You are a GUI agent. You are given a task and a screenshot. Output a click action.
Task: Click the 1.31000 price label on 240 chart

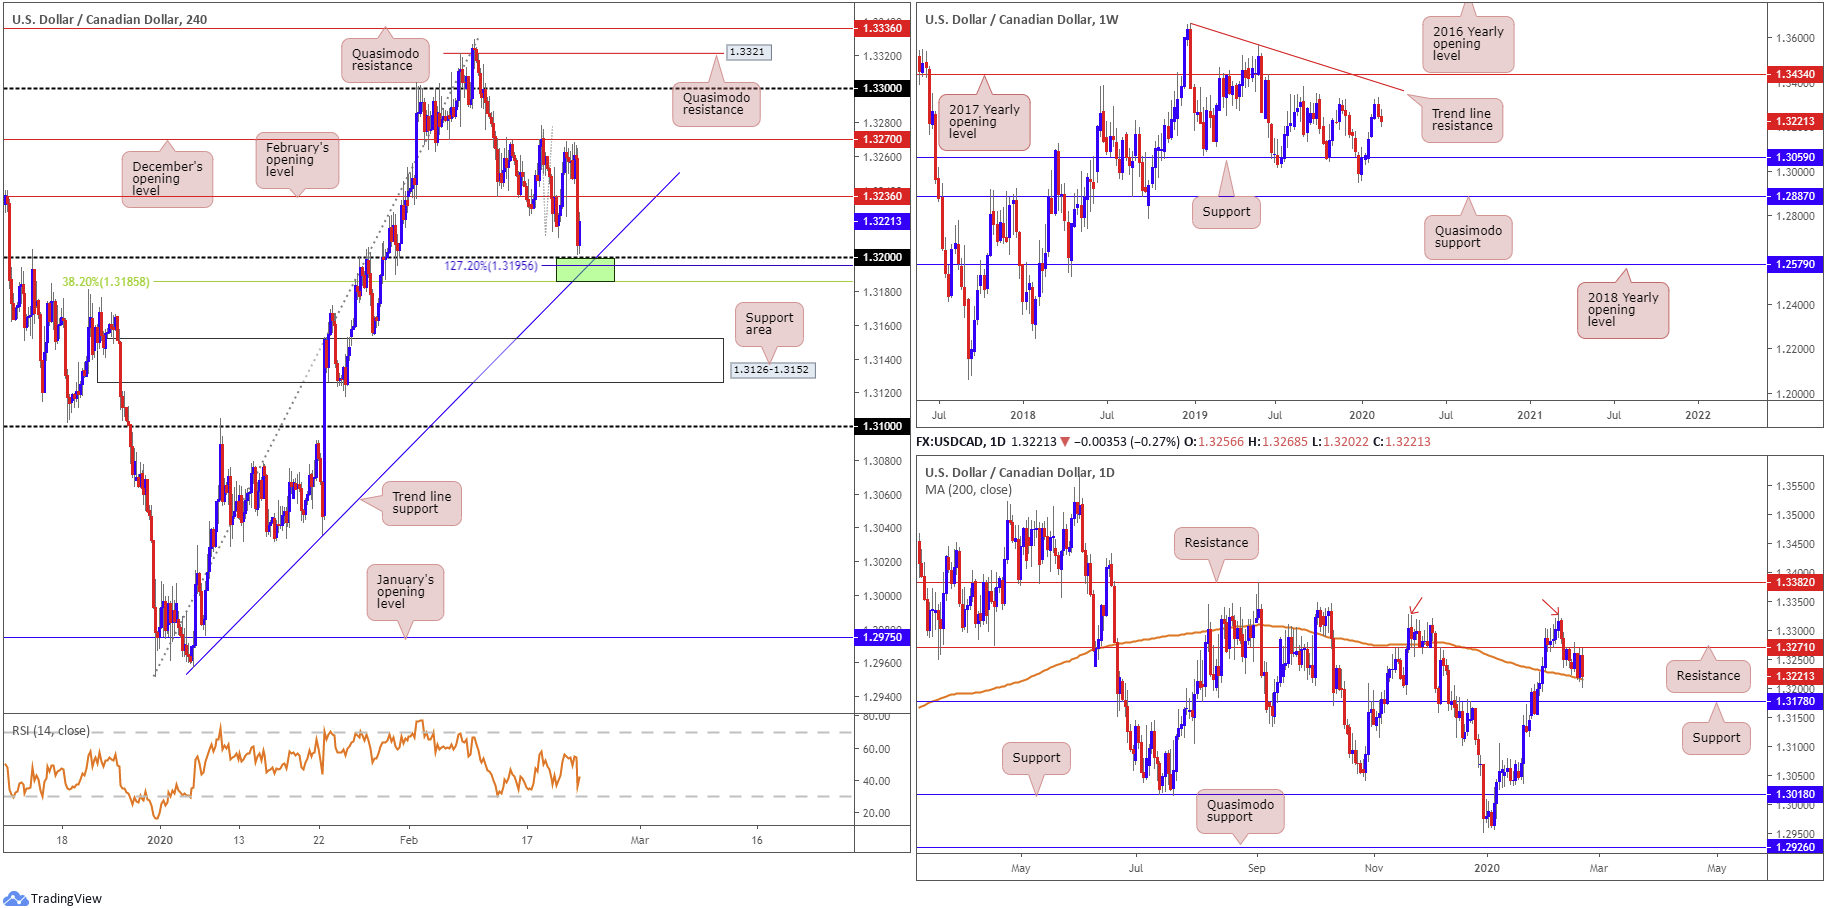point(882,426)
